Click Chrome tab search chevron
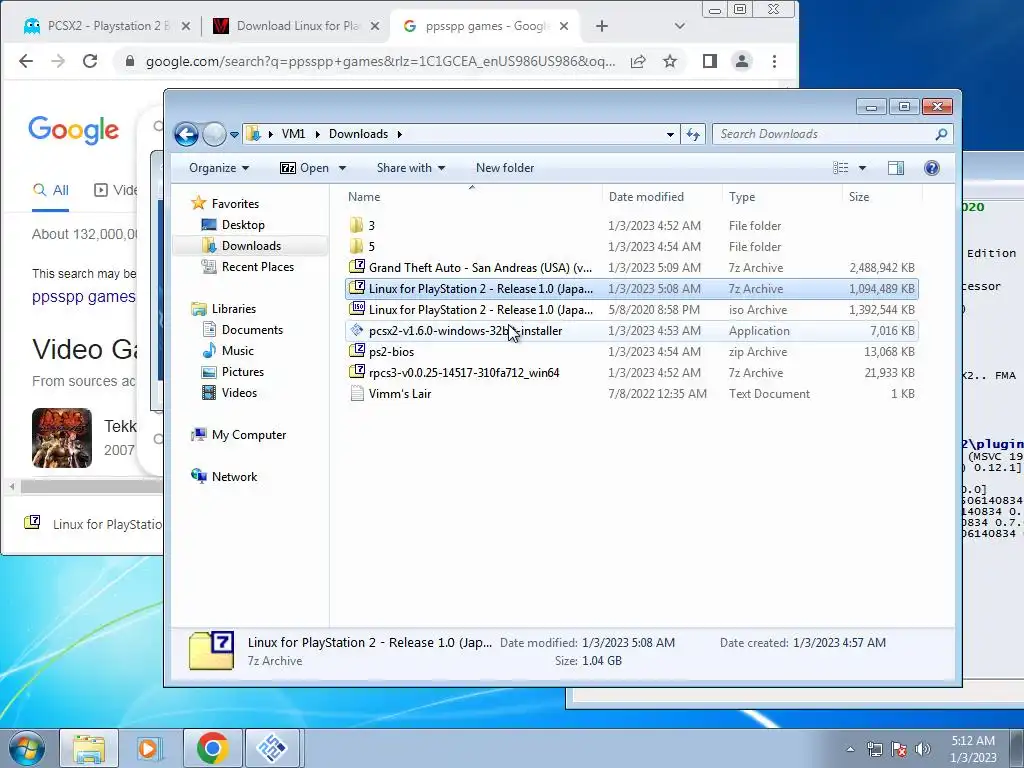Viewport: 1024px width, 768px height. coord(680,26)
